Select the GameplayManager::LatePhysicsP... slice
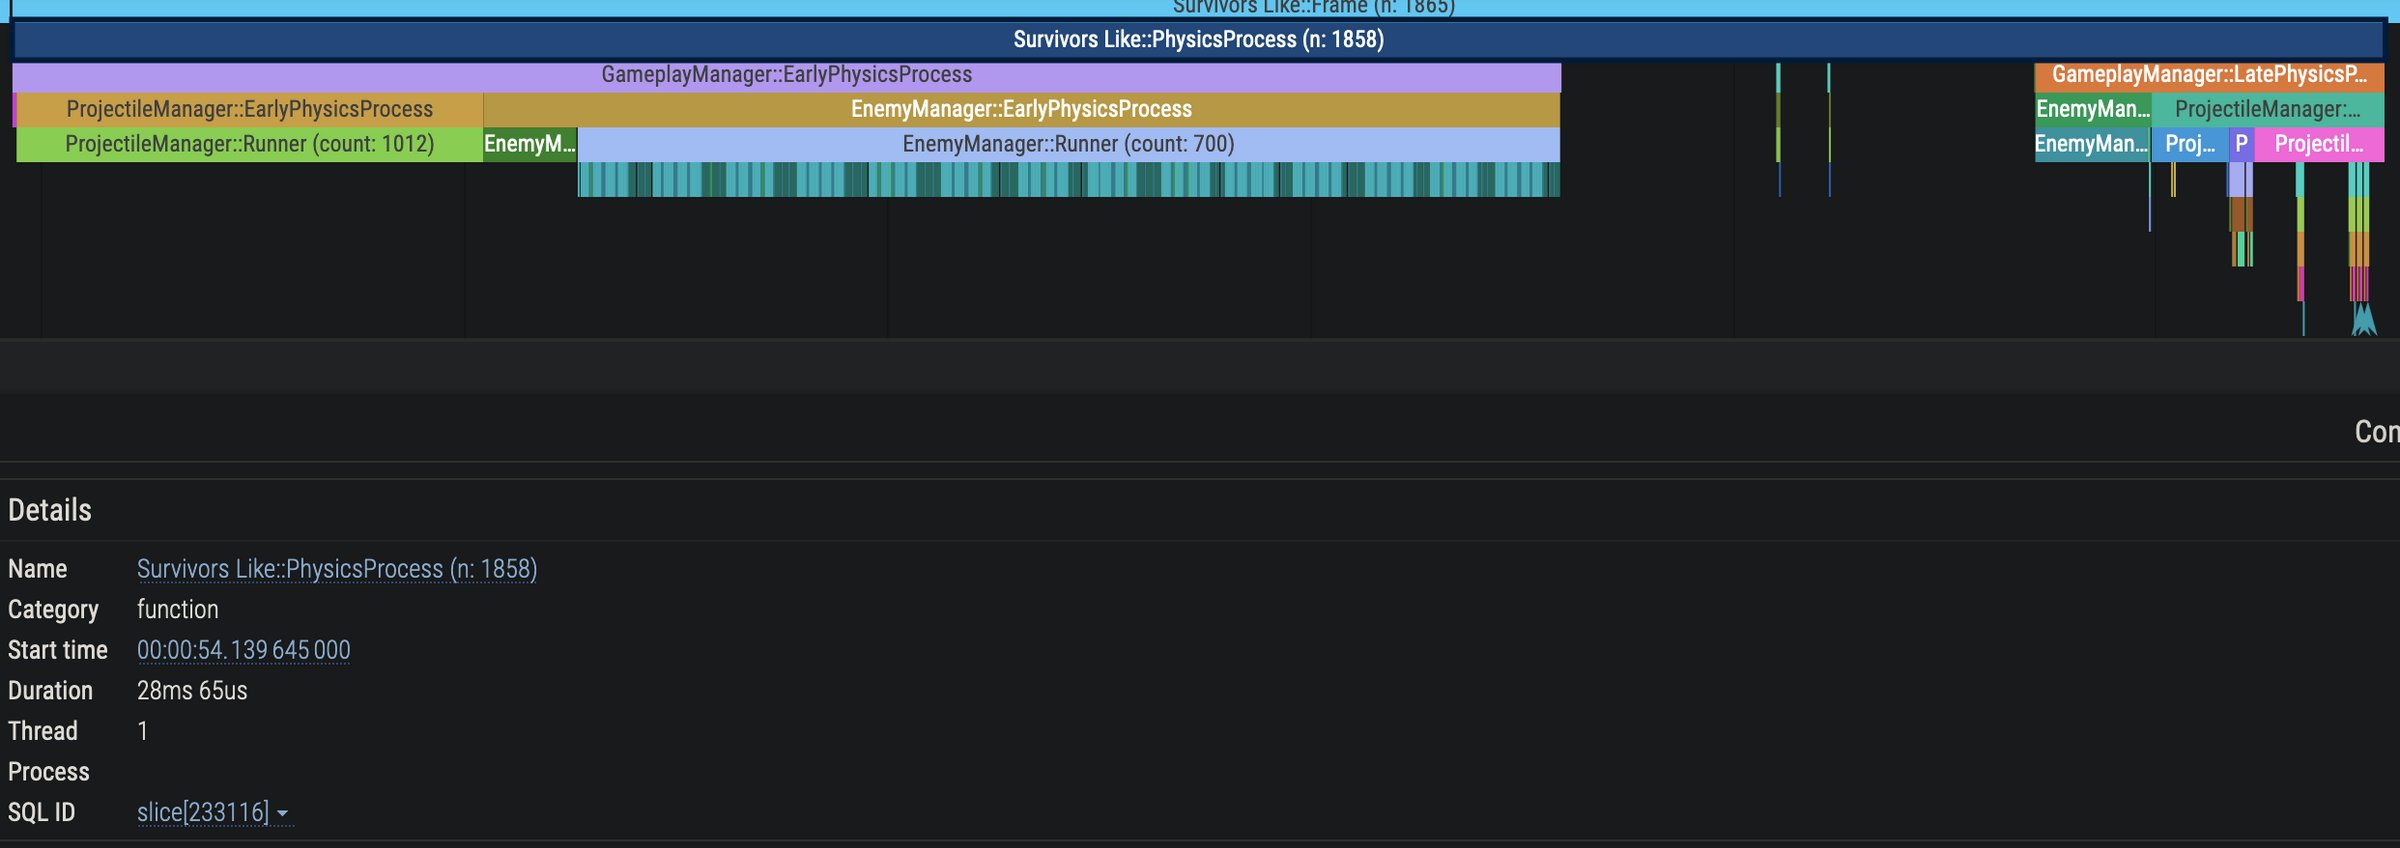Screen dimensions: 2400x848 click(x=2209, y=75)
